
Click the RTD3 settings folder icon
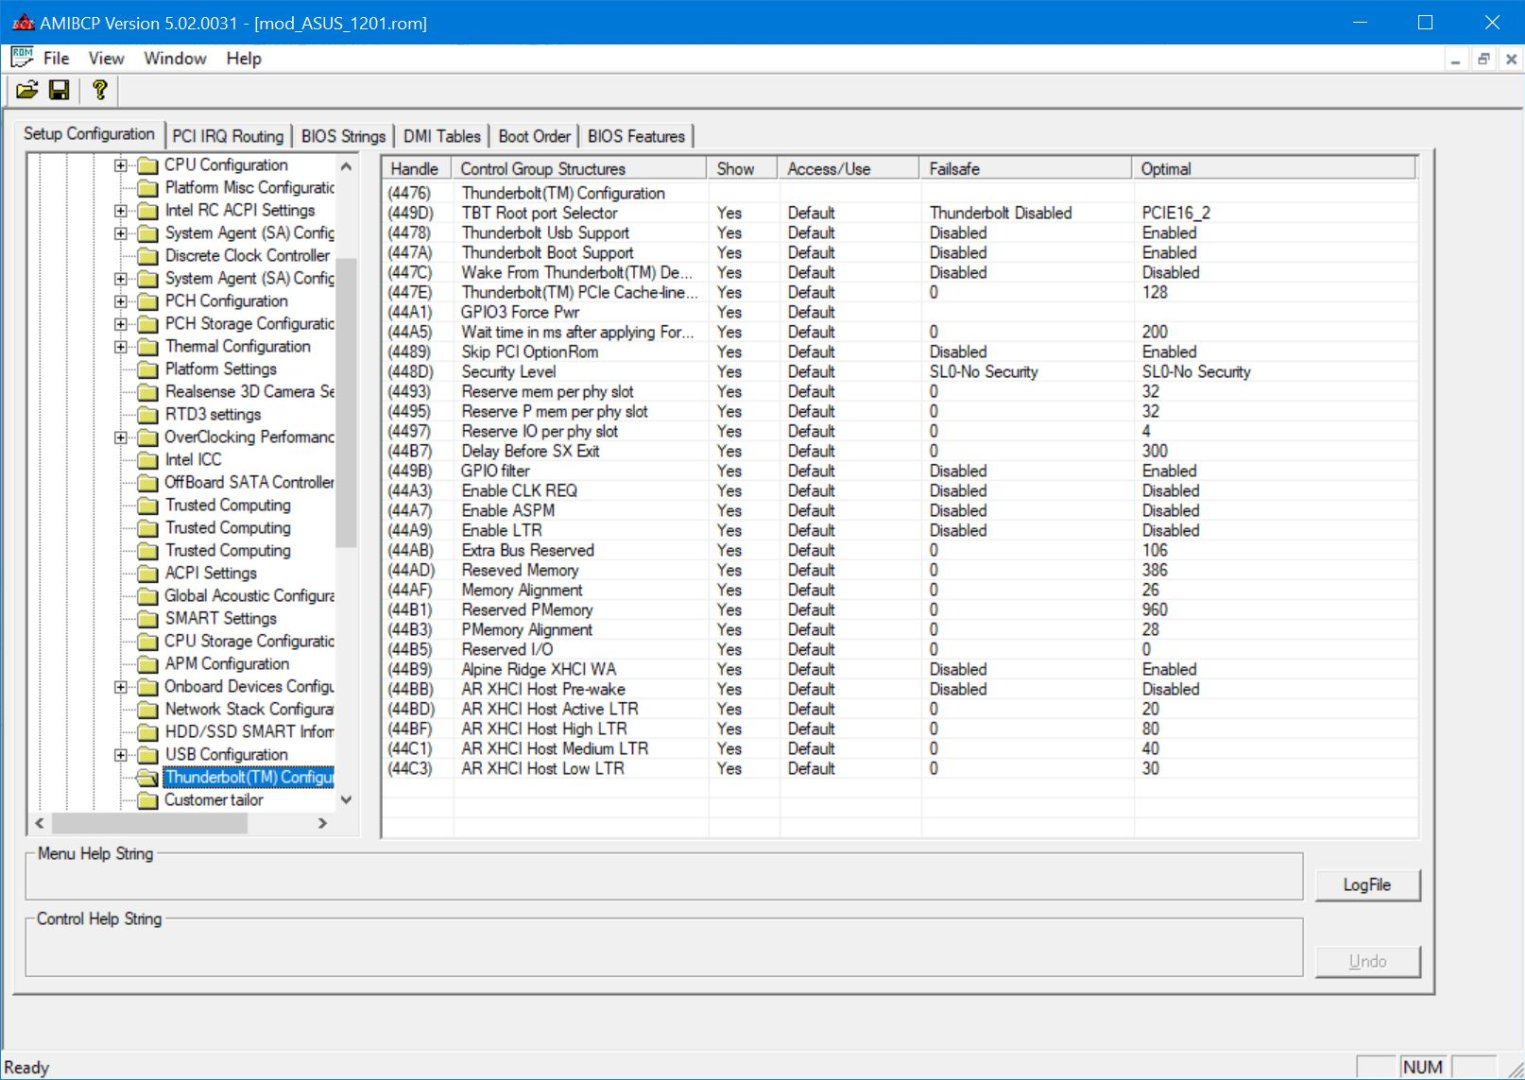148,415
